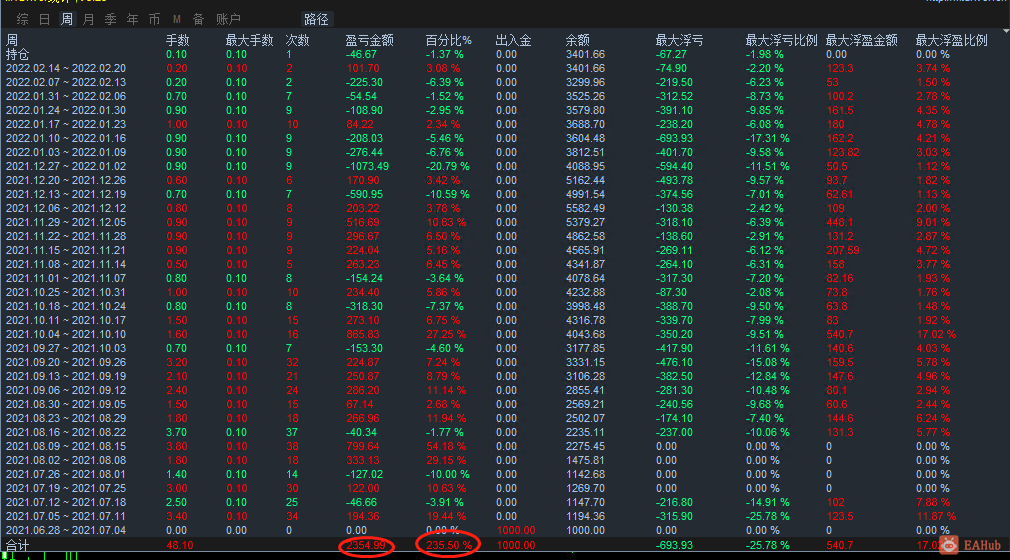Click the total profit 2354.99 cell
This screenshot has height=560, width=1010.
click(366, 545)
